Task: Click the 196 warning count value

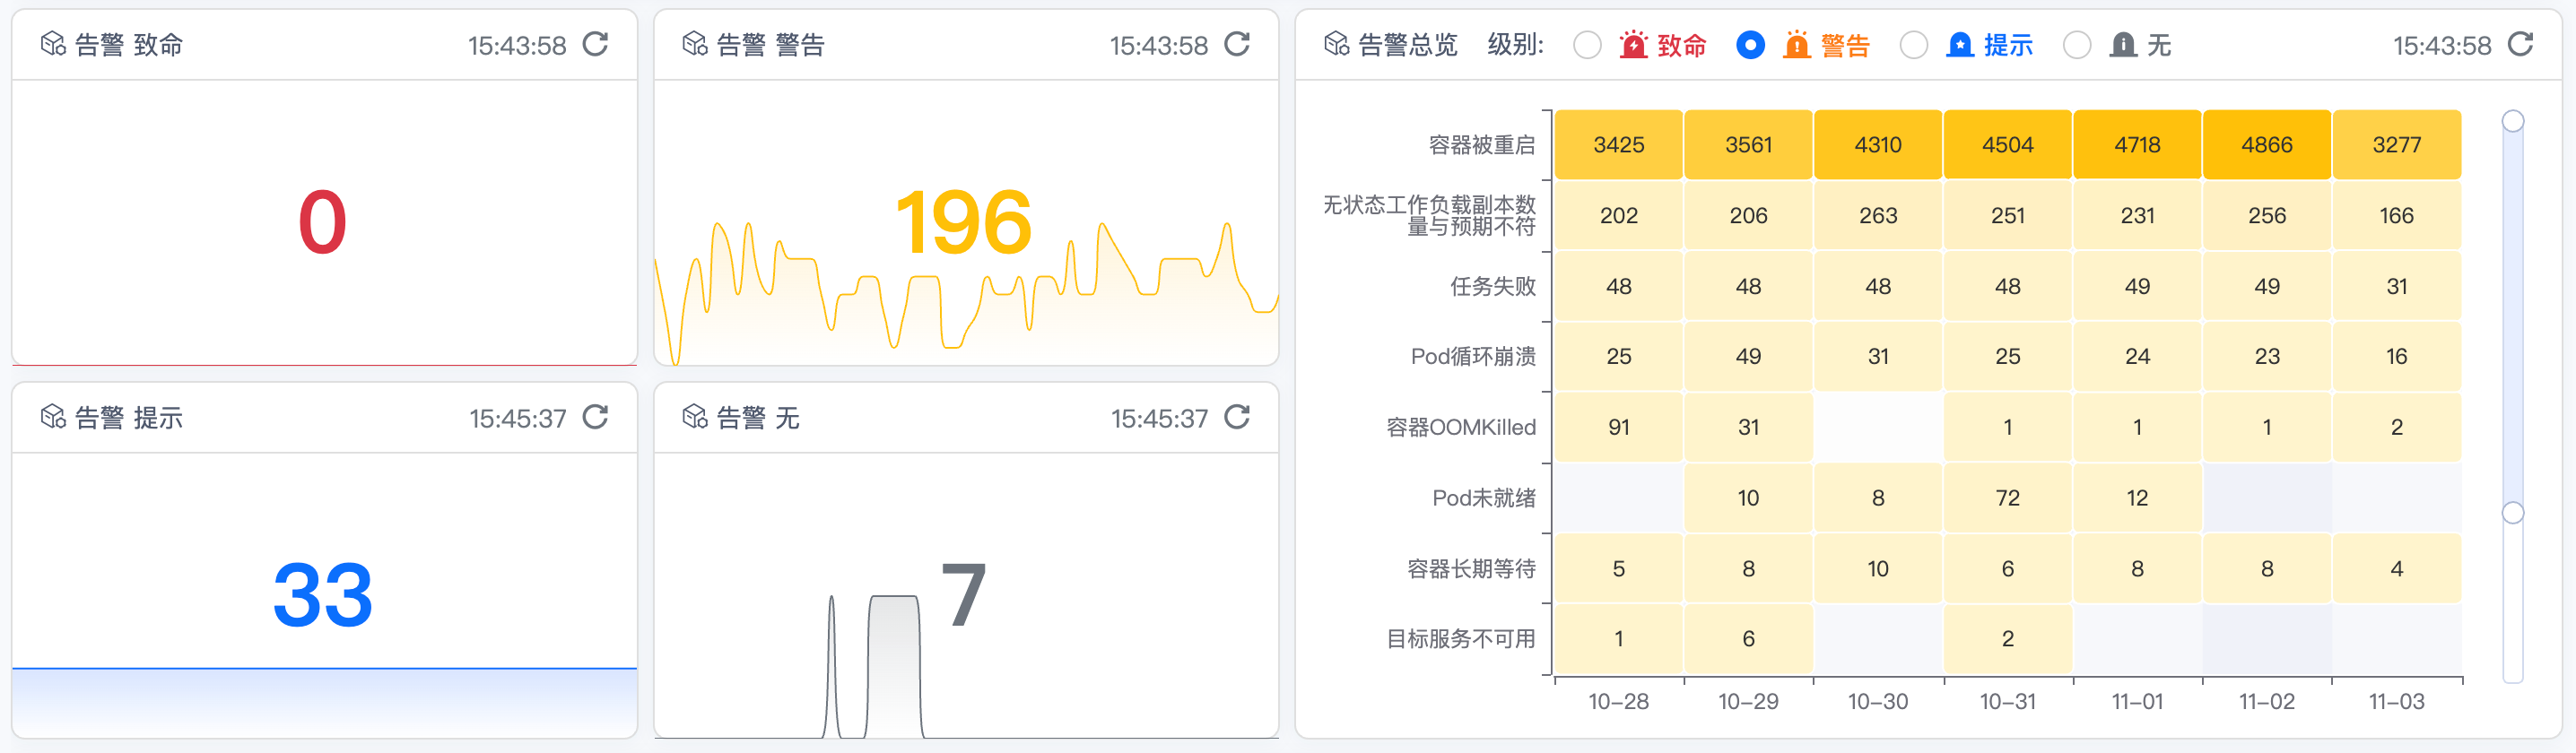Action: [x=963, y=222]
